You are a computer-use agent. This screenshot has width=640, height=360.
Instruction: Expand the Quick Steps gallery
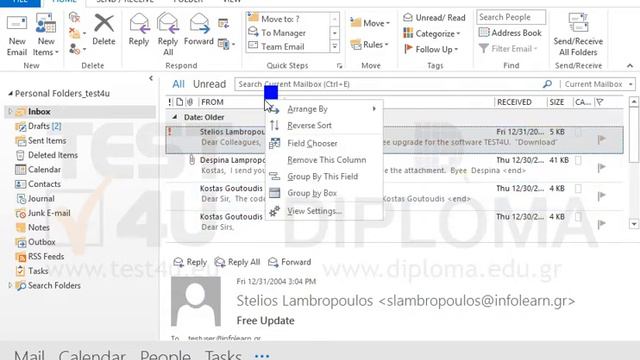[335, 47]
